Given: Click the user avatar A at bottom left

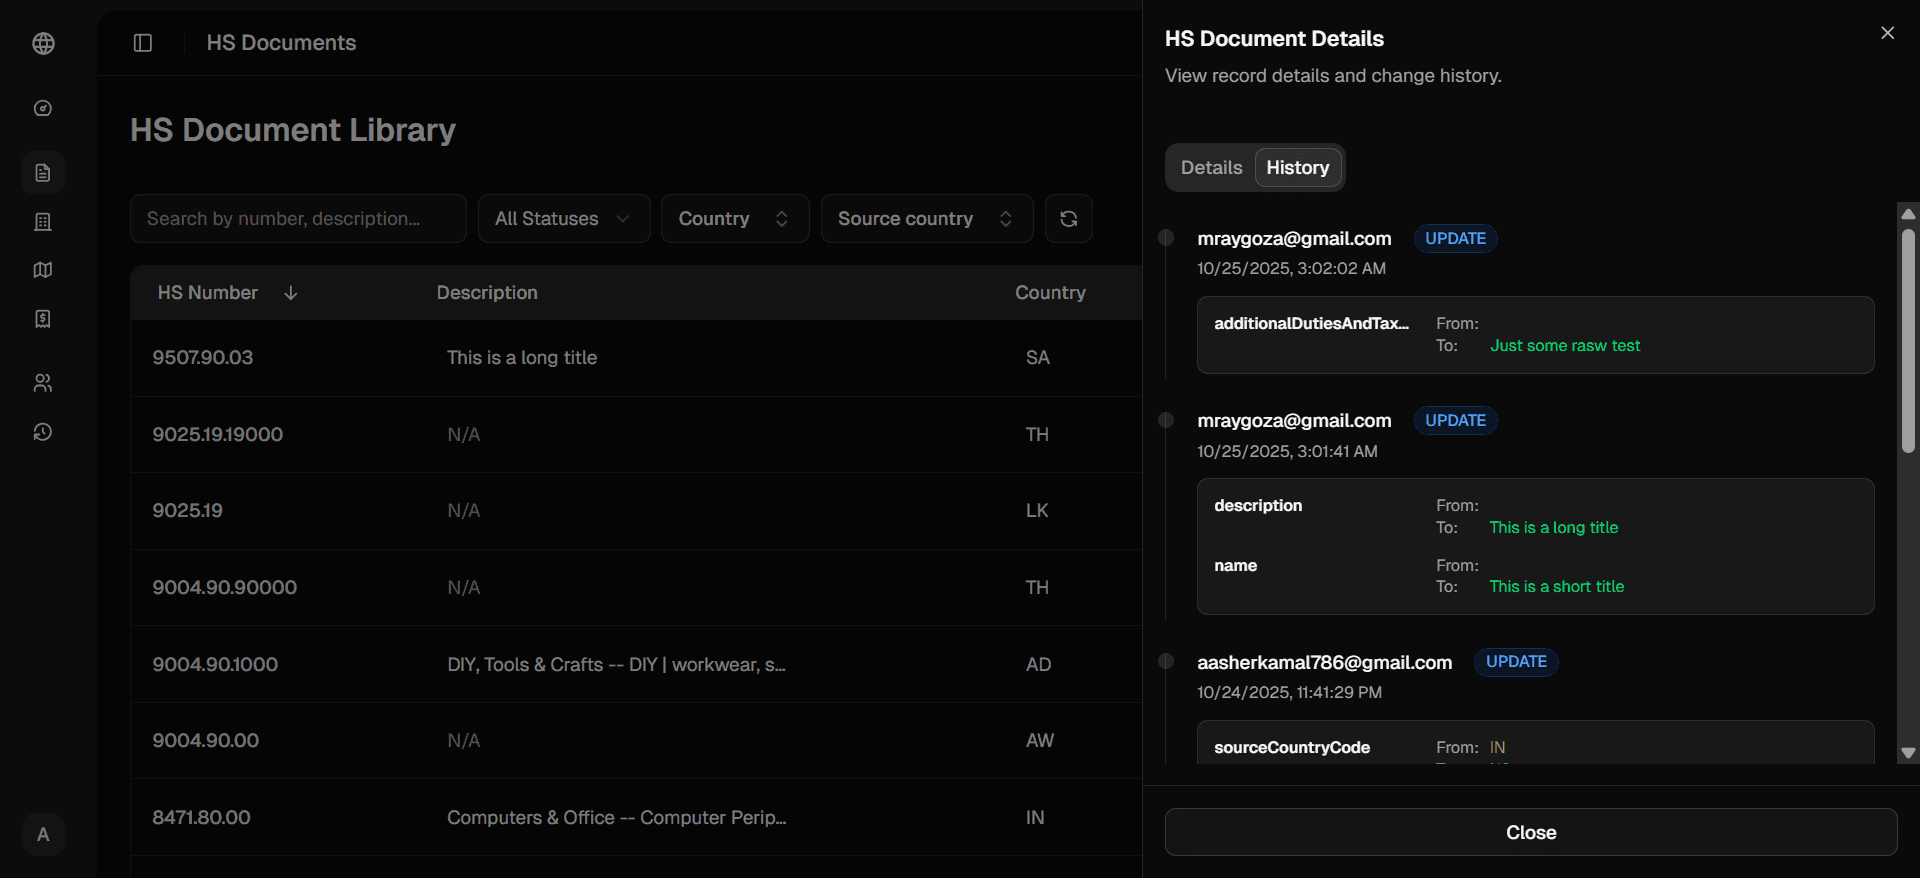Looking at the screenshot, I should pyautogui.click(x=43, y=834).
